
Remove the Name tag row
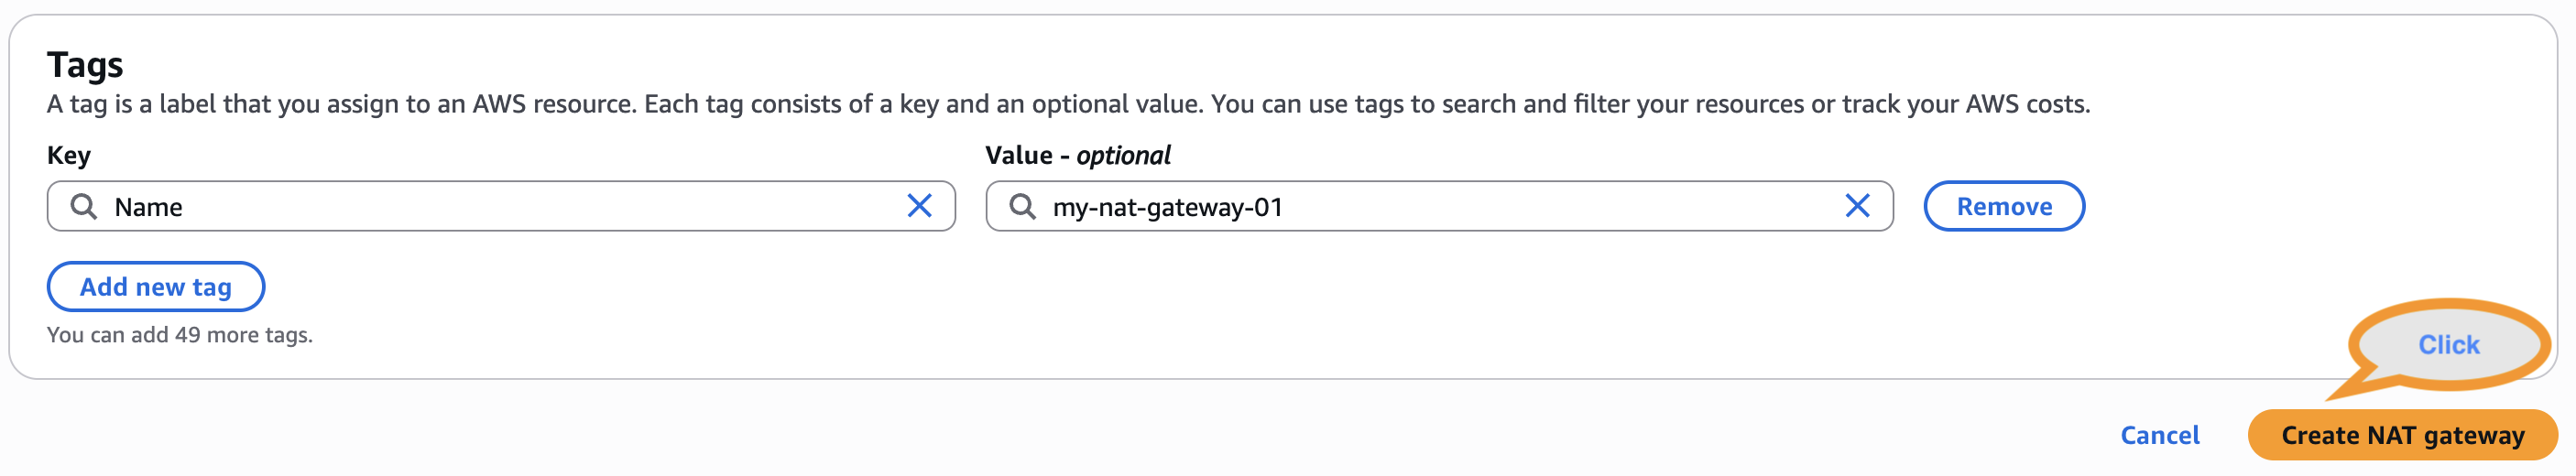pos(2003,207)
